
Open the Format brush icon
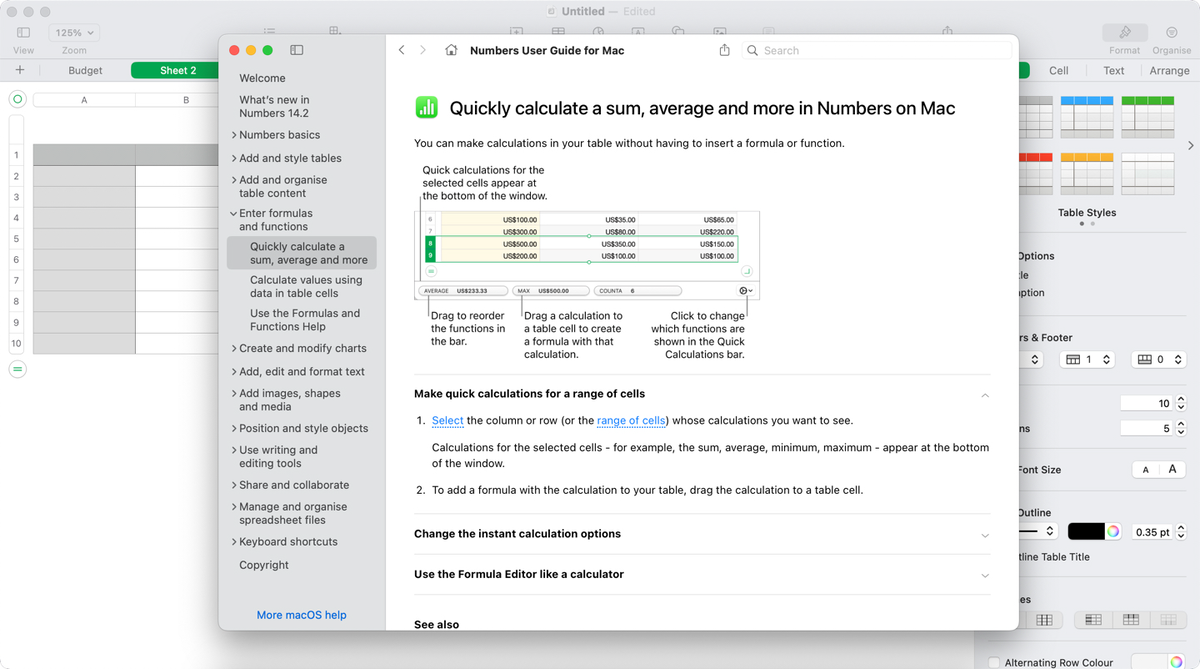point(1125,32)
